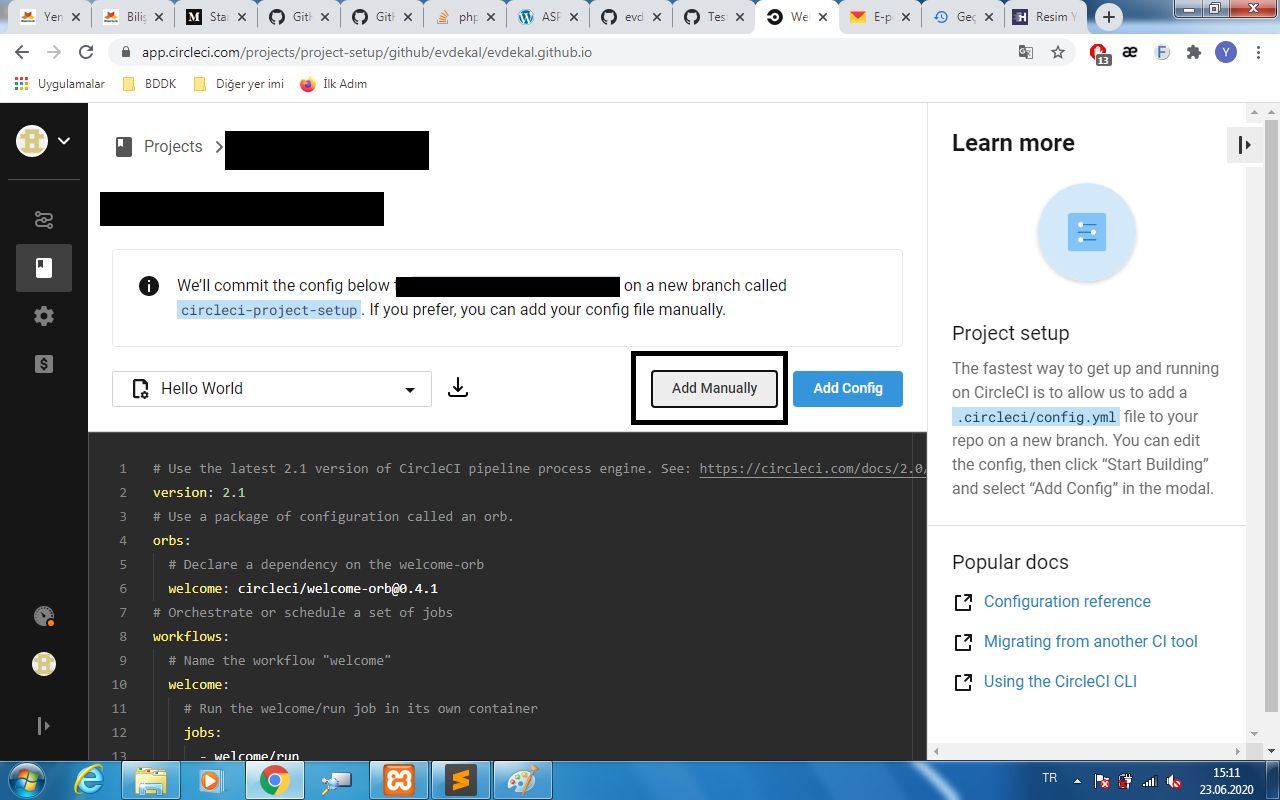Open the Chrome three-dot menu
The width and height of the screenshot is (1280, 800).
(x=1257, y=52)
